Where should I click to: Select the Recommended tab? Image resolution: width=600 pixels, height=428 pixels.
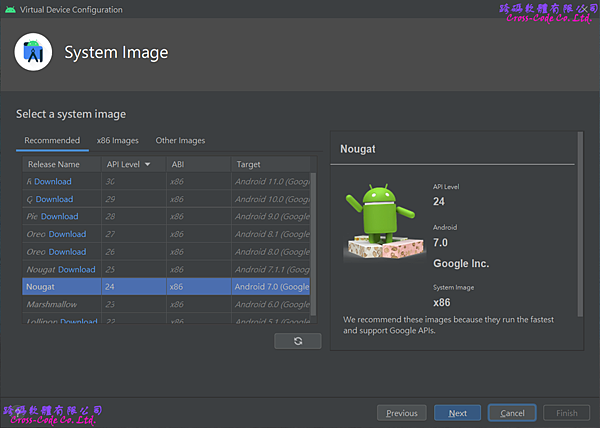[x=52, y=141]
